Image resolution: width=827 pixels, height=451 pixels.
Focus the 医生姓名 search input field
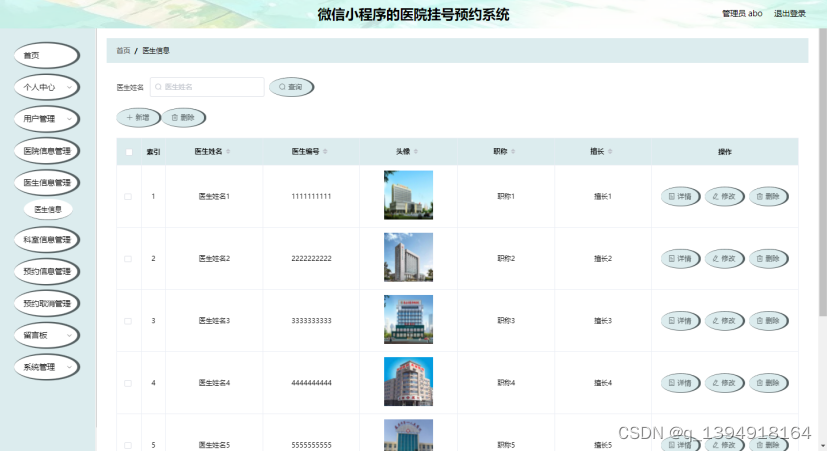tap(207, 87)
